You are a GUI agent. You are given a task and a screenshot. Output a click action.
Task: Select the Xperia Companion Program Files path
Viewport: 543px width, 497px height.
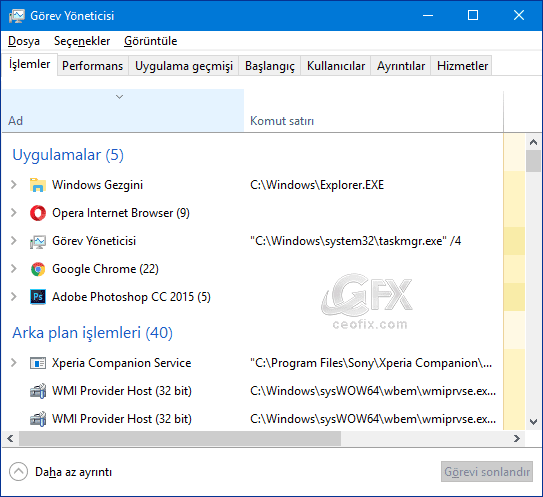coord(371,363)
